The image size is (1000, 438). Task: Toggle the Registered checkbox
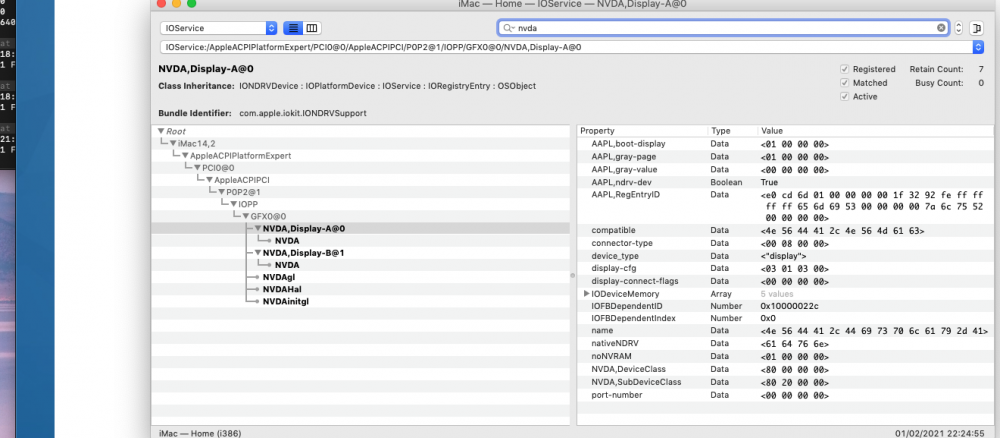(x=844, y=69)
